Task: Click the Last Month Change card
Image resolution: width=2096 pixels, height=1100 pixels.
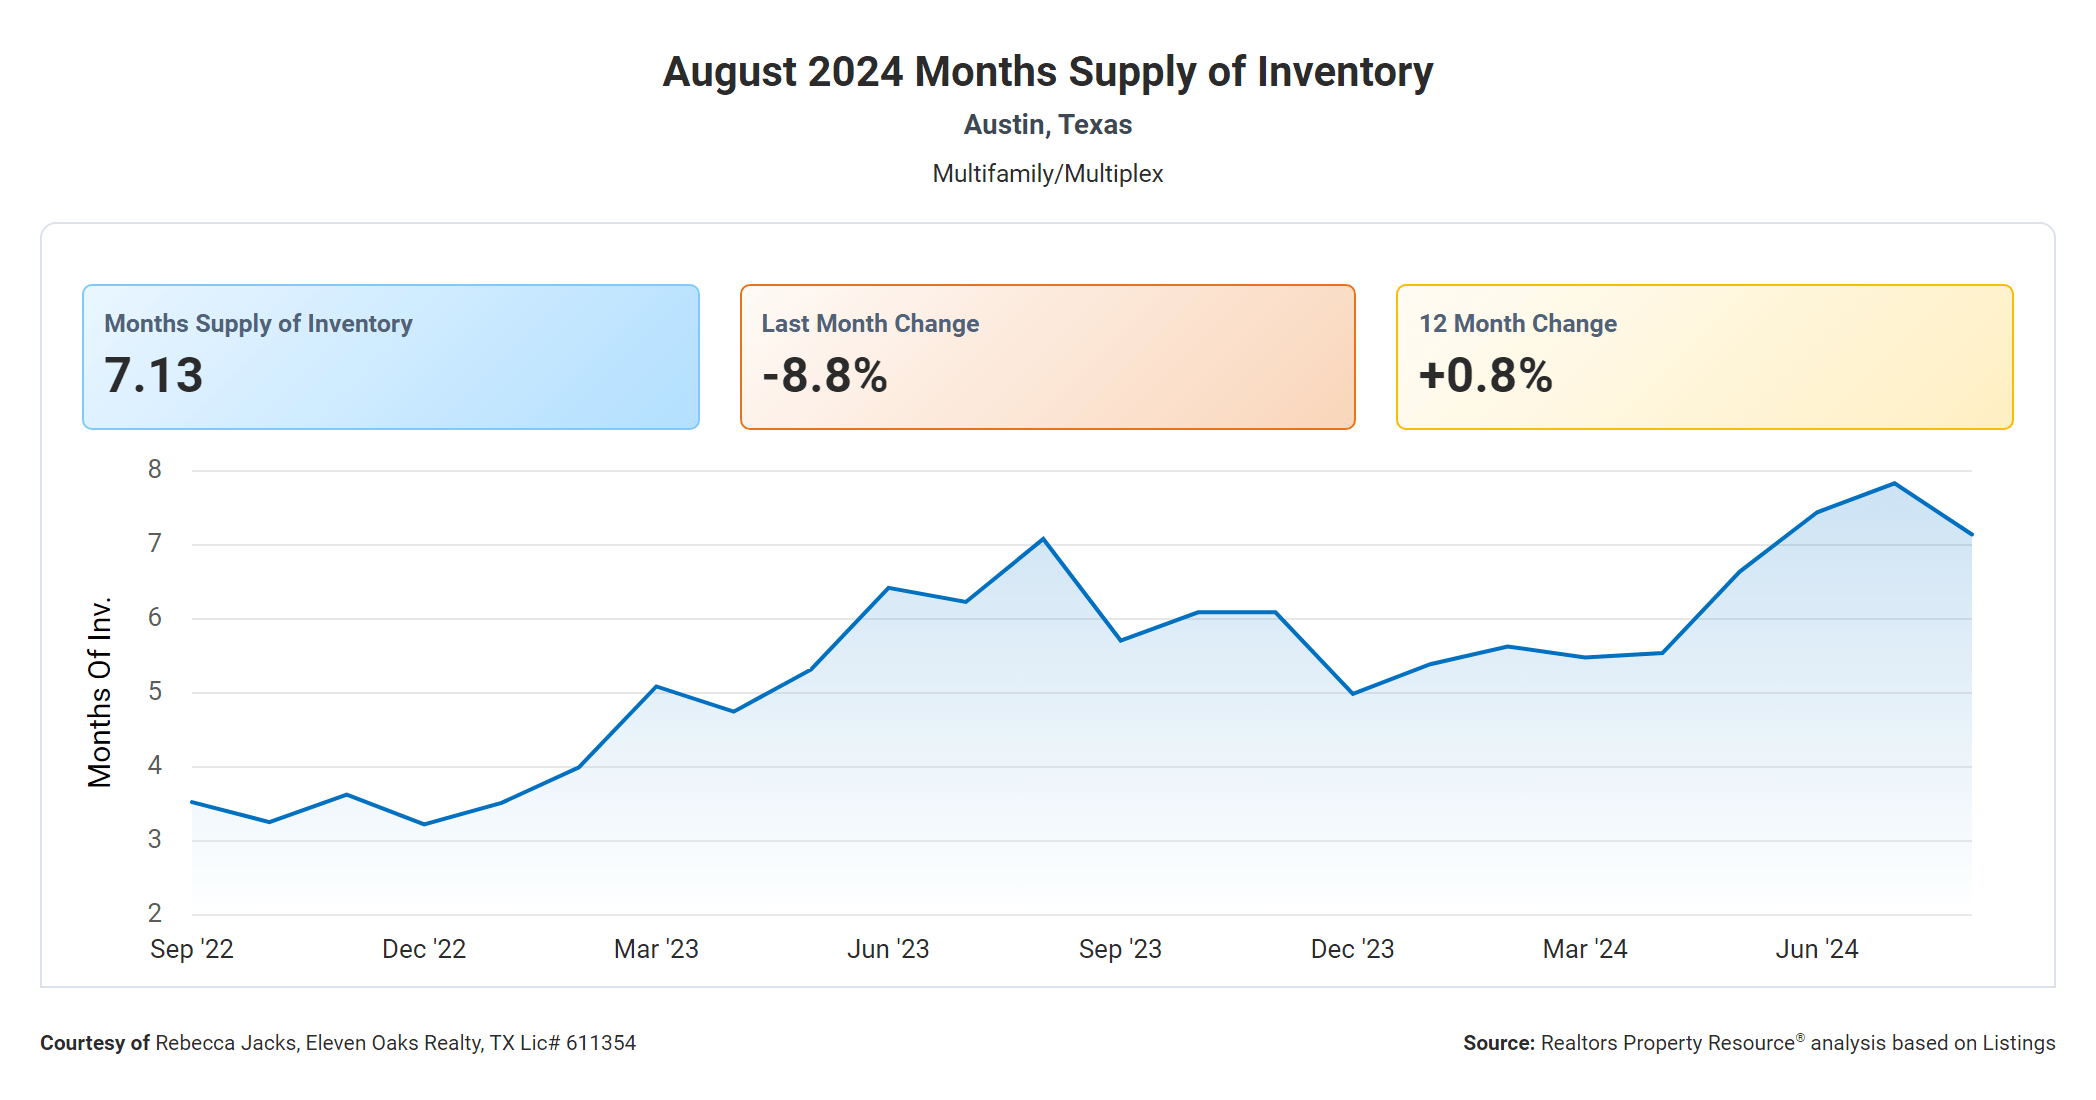Action: [x=1047, y=357]
